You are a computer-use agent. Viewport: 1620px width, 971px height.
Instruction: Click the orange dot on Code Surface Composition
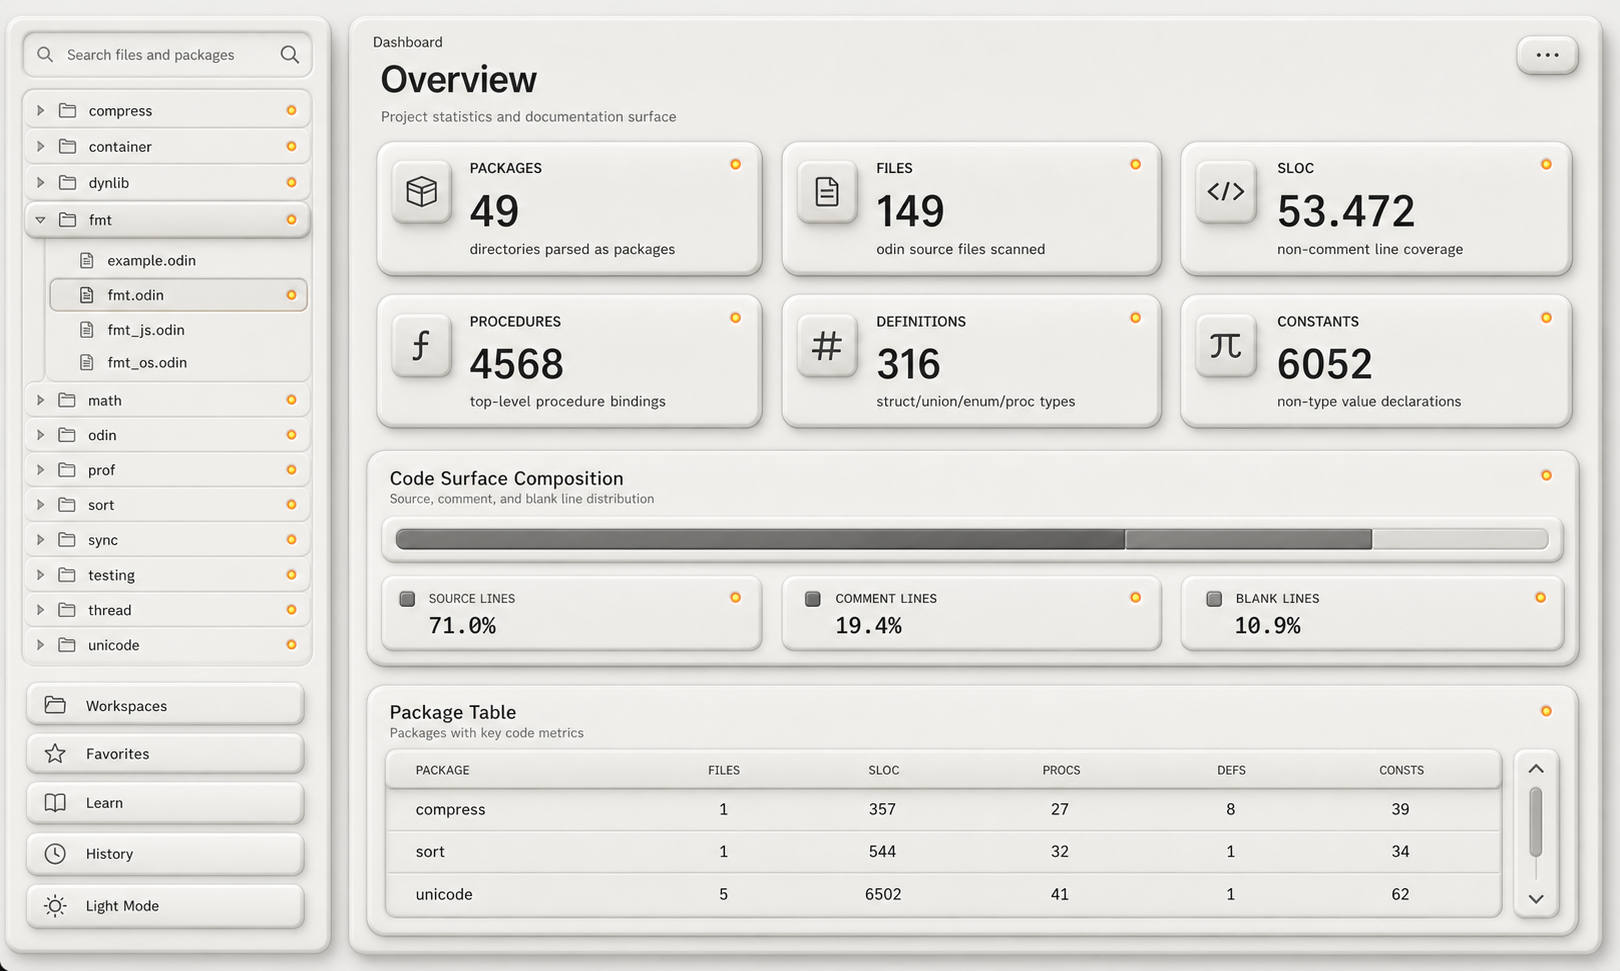coord(1546,475)
